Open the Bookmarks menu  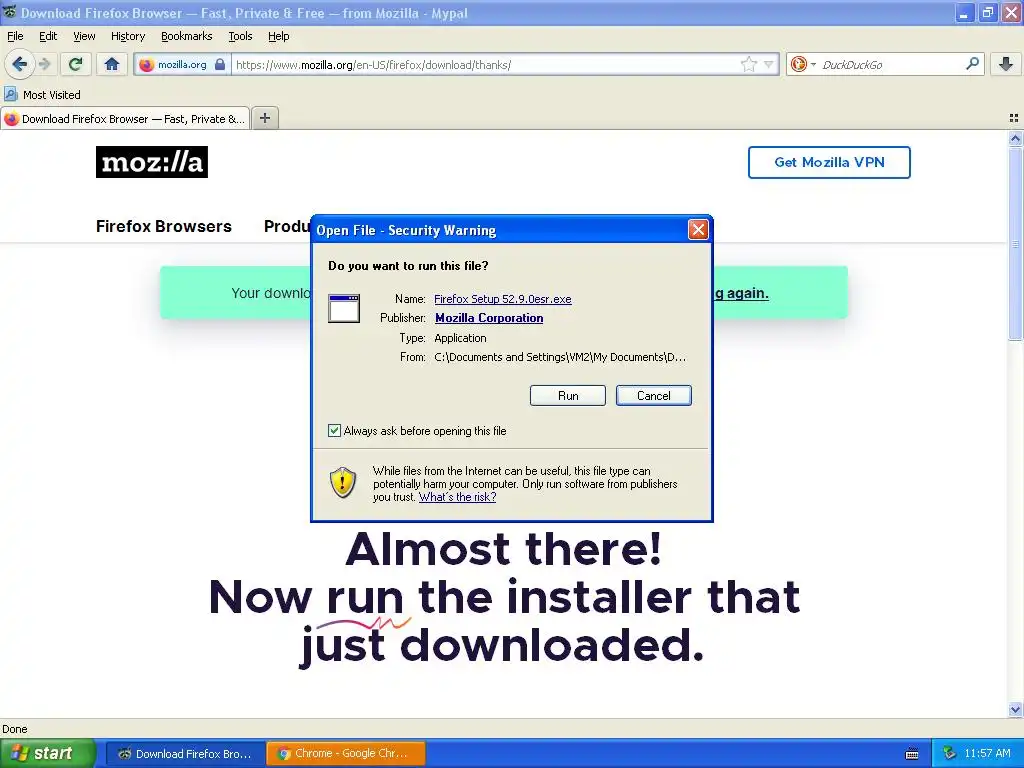coord(187,36)
